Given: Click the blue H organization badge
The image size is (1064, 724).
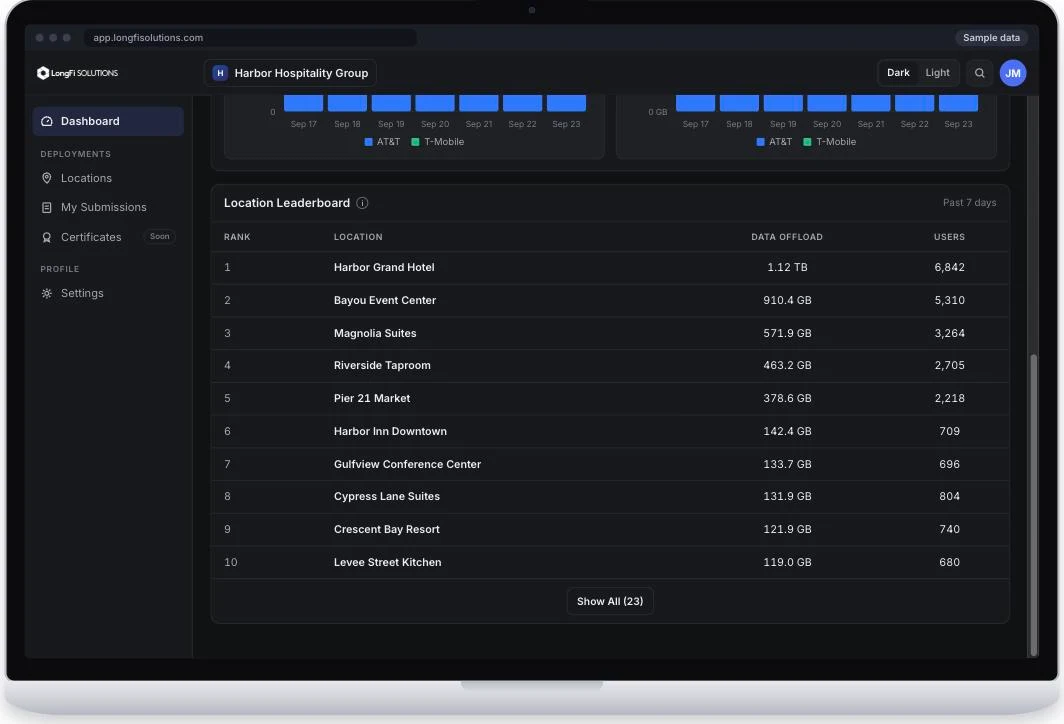Looking at the screenshot, I should pyautogui.click(x=220, y=73).
